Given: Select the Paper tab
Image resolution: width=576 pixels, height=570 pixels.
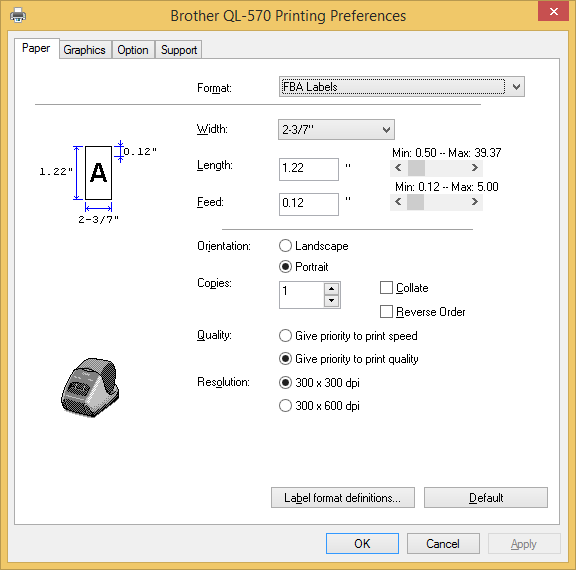Looking at the screenshot, I should (36, 48).
